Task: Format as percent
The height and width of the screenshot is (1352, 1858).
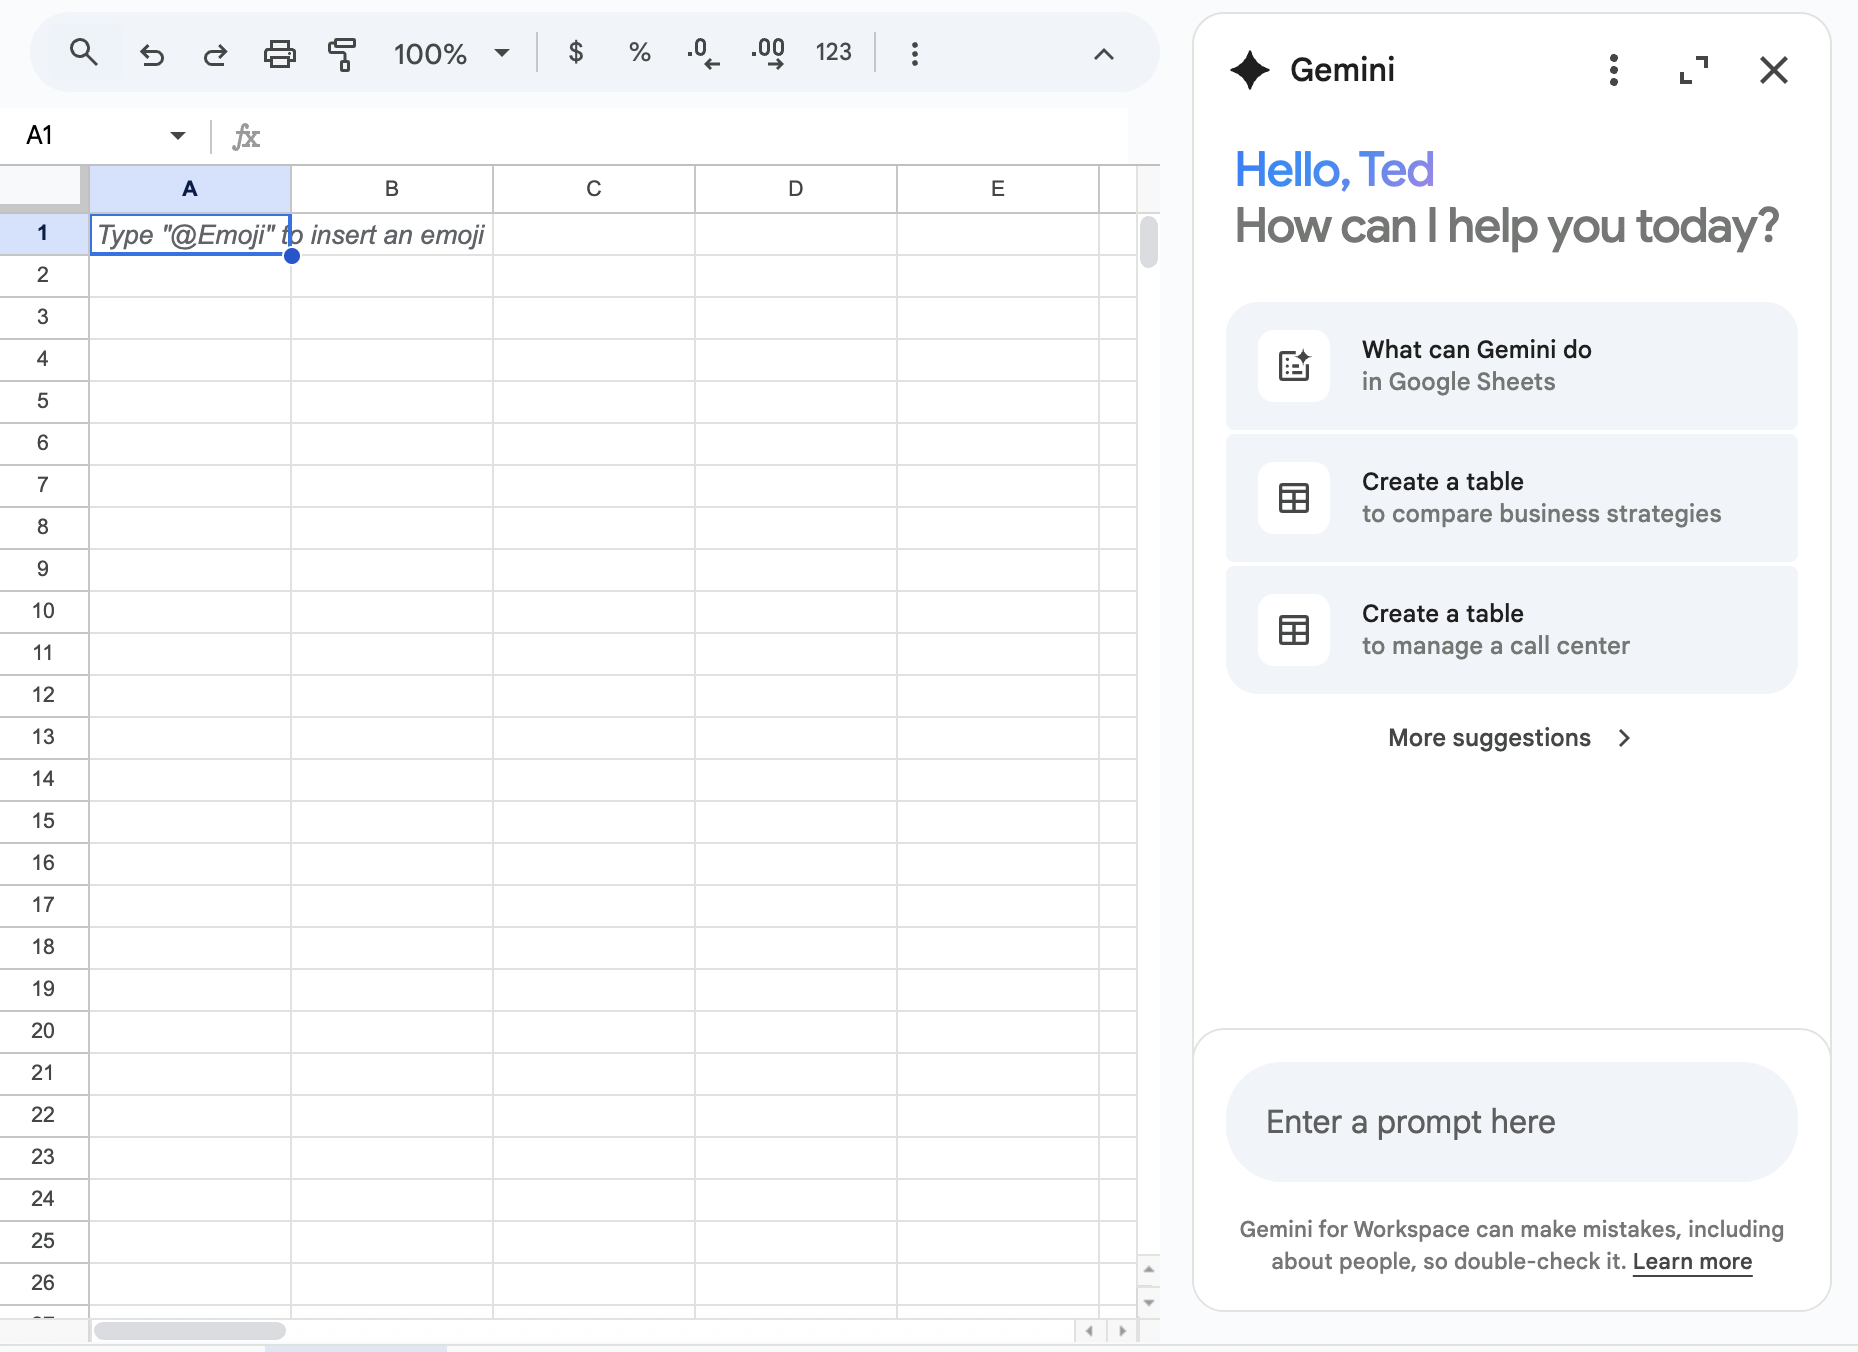Action: pyautogui.click(x=640, y=53)
